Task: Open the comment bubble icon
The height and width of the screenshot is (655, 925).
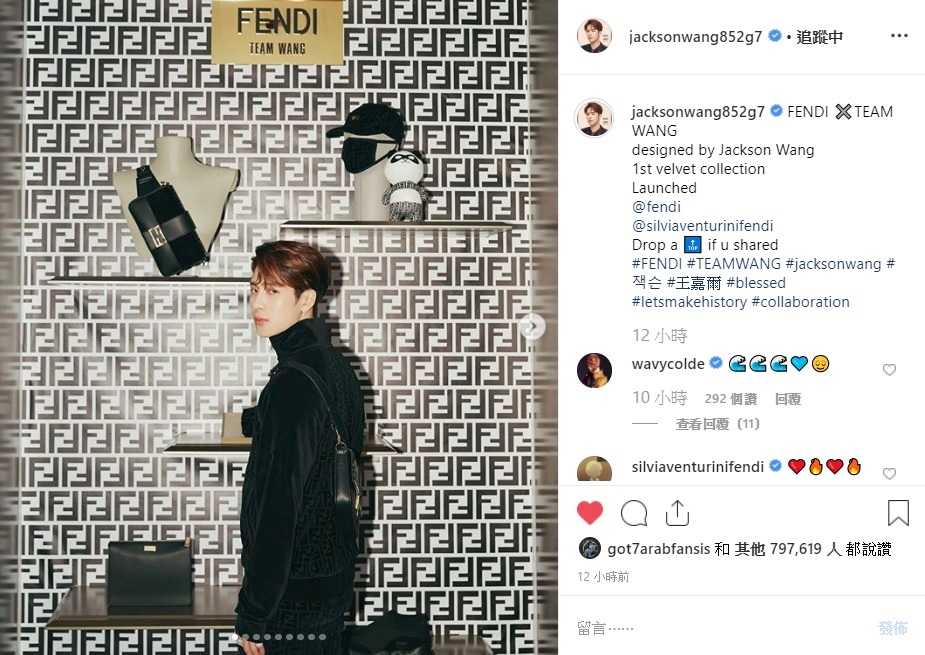Action: pyautogui.click(x=634, y=513)
